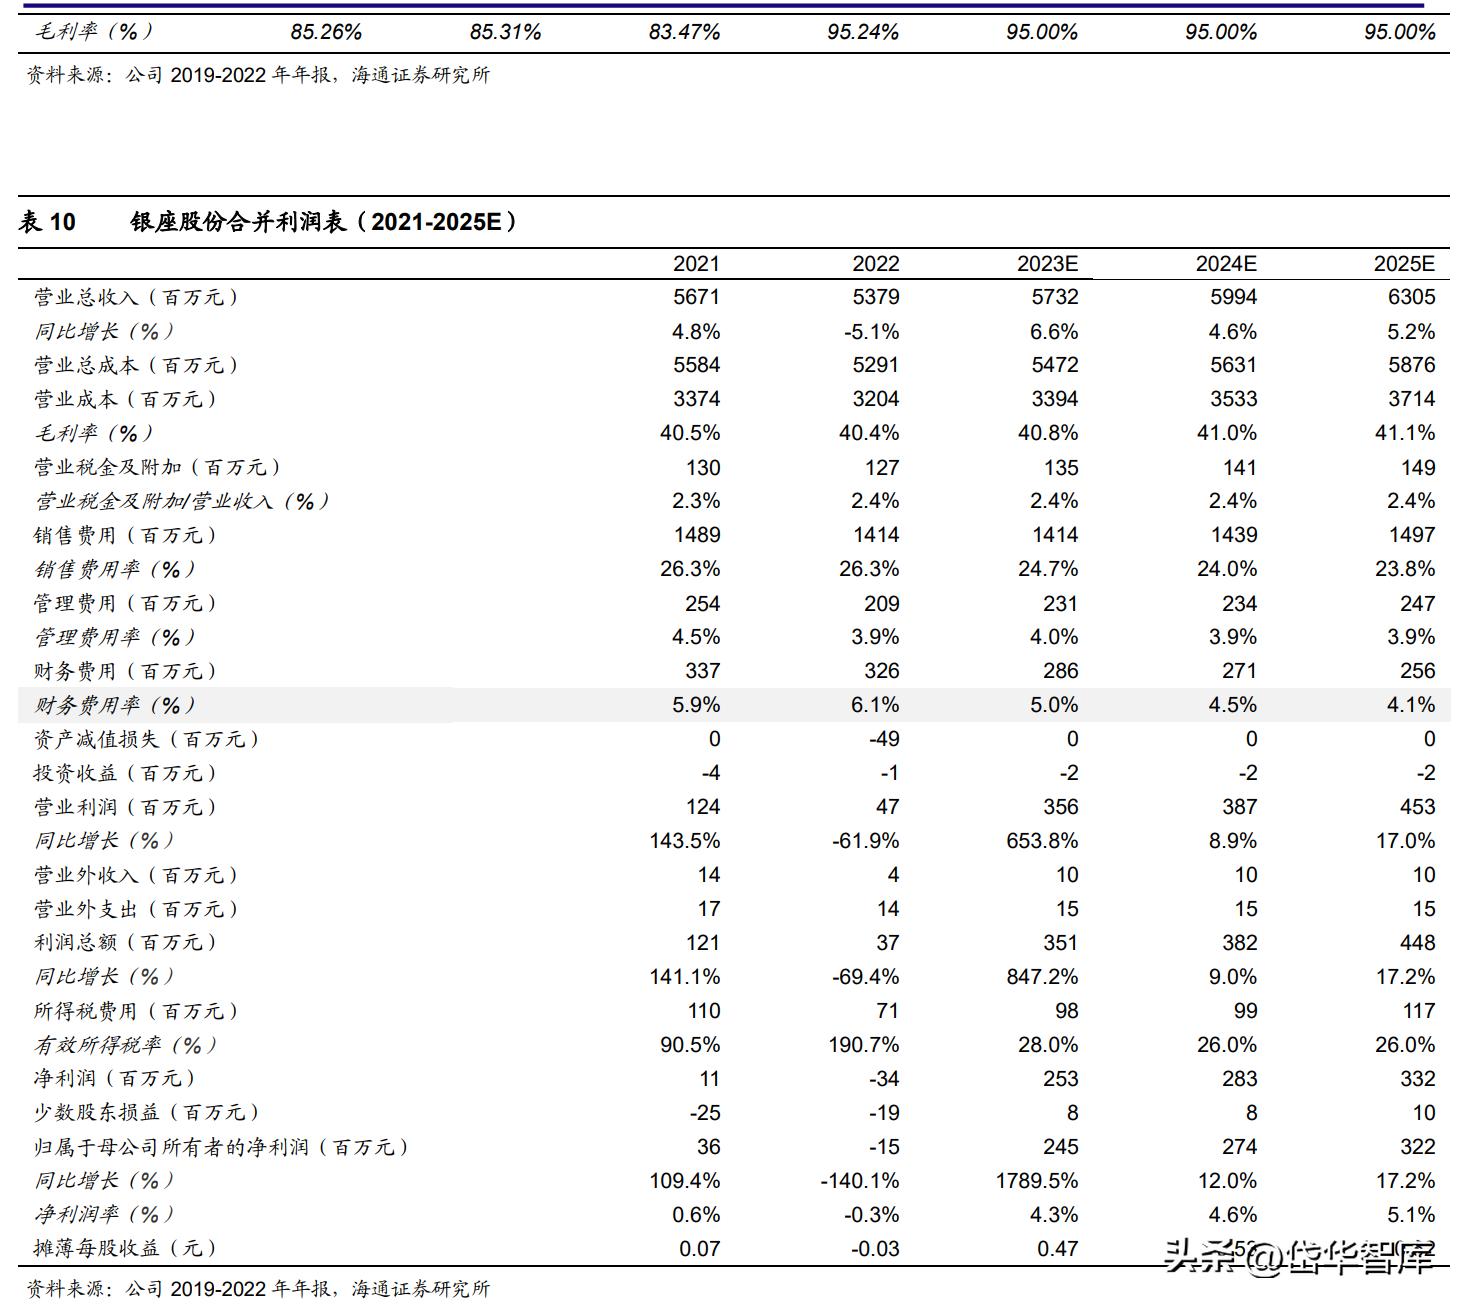Click the highlighted row label 财务费用率（%）
This screenshot has width=1466, height=1308.
coord(115,705)
